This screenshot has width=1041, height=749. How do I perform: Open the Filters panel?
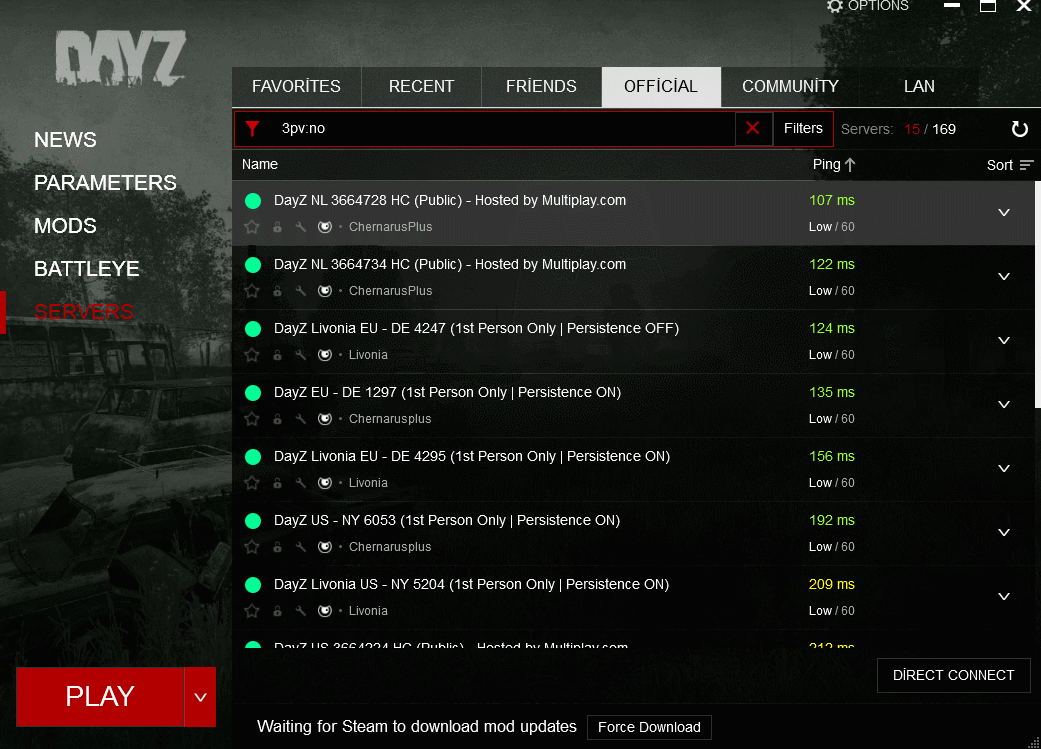(803, 128)
